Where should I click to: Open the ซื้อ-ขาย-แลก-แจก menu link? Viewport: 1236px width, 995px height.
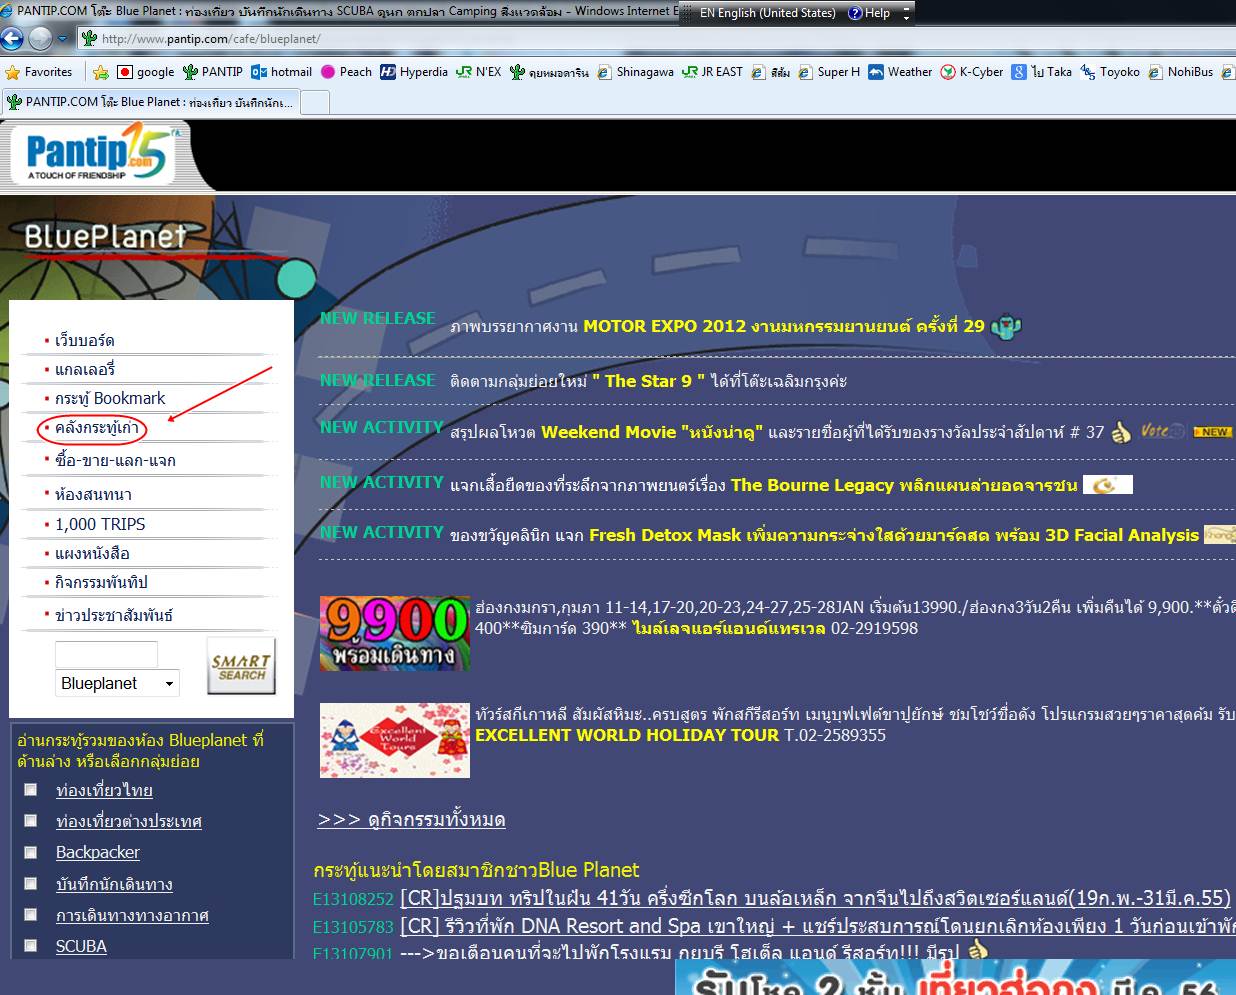point(115,460)
